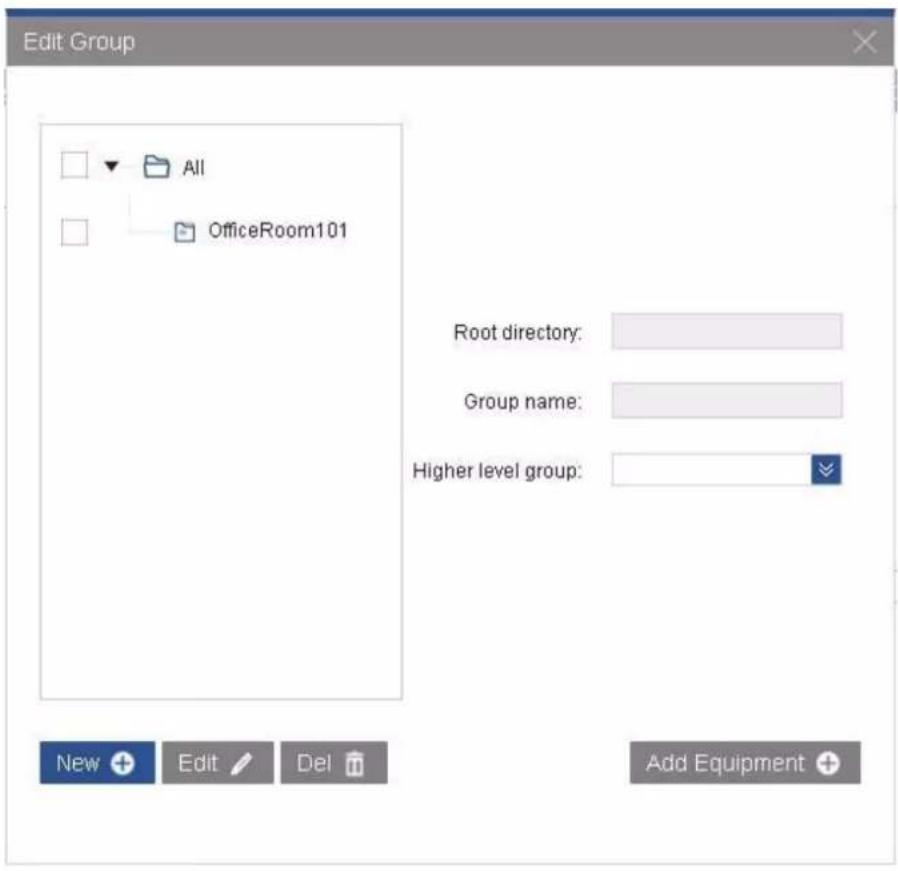This screenshot has height=871, width=898.
Task: Click the Edit group button
Action: (218, 762)
